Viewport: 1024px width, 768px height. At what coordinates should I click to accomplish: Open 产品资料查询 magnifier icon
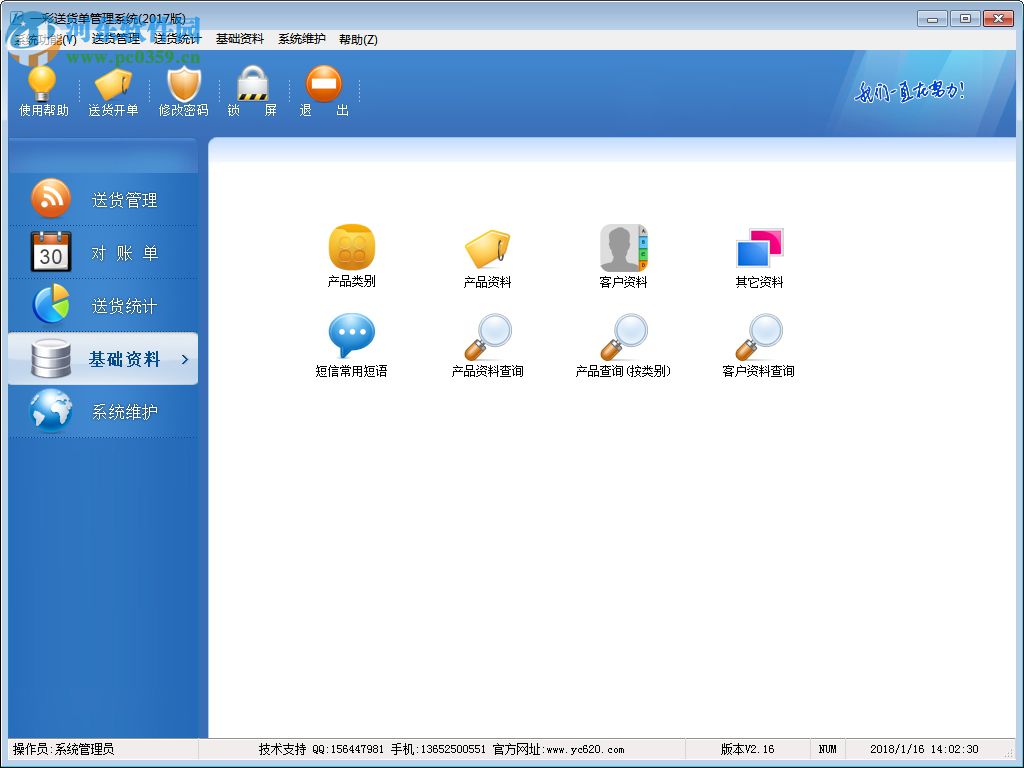487,337
